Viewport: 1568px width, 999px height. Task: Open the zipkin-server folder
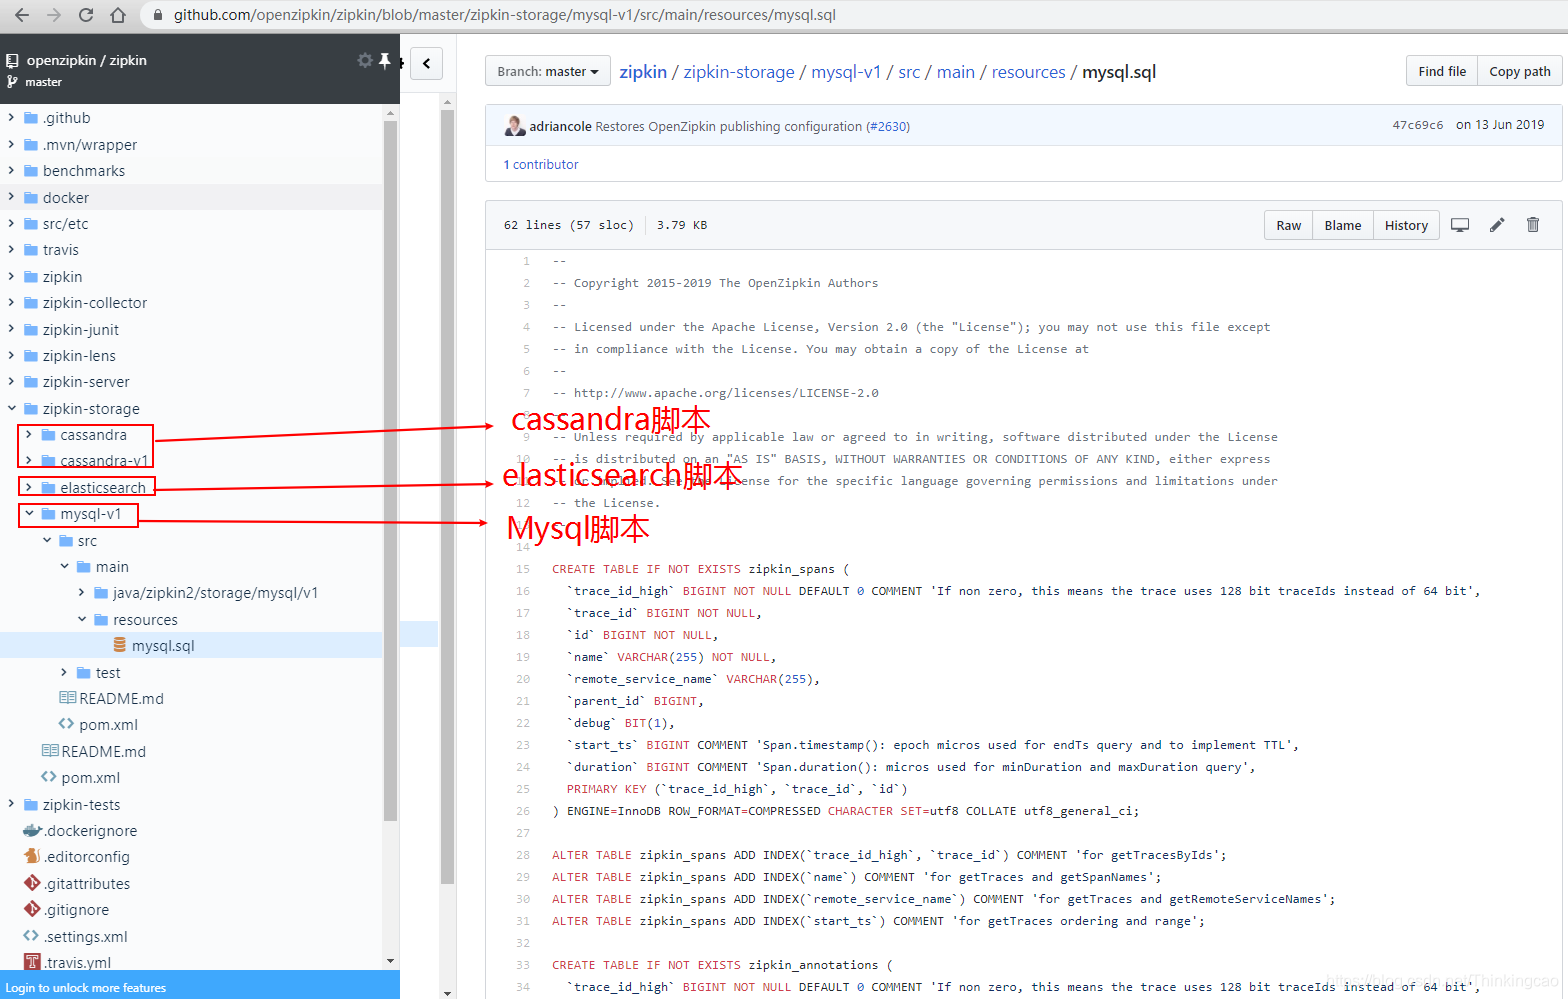86,382
